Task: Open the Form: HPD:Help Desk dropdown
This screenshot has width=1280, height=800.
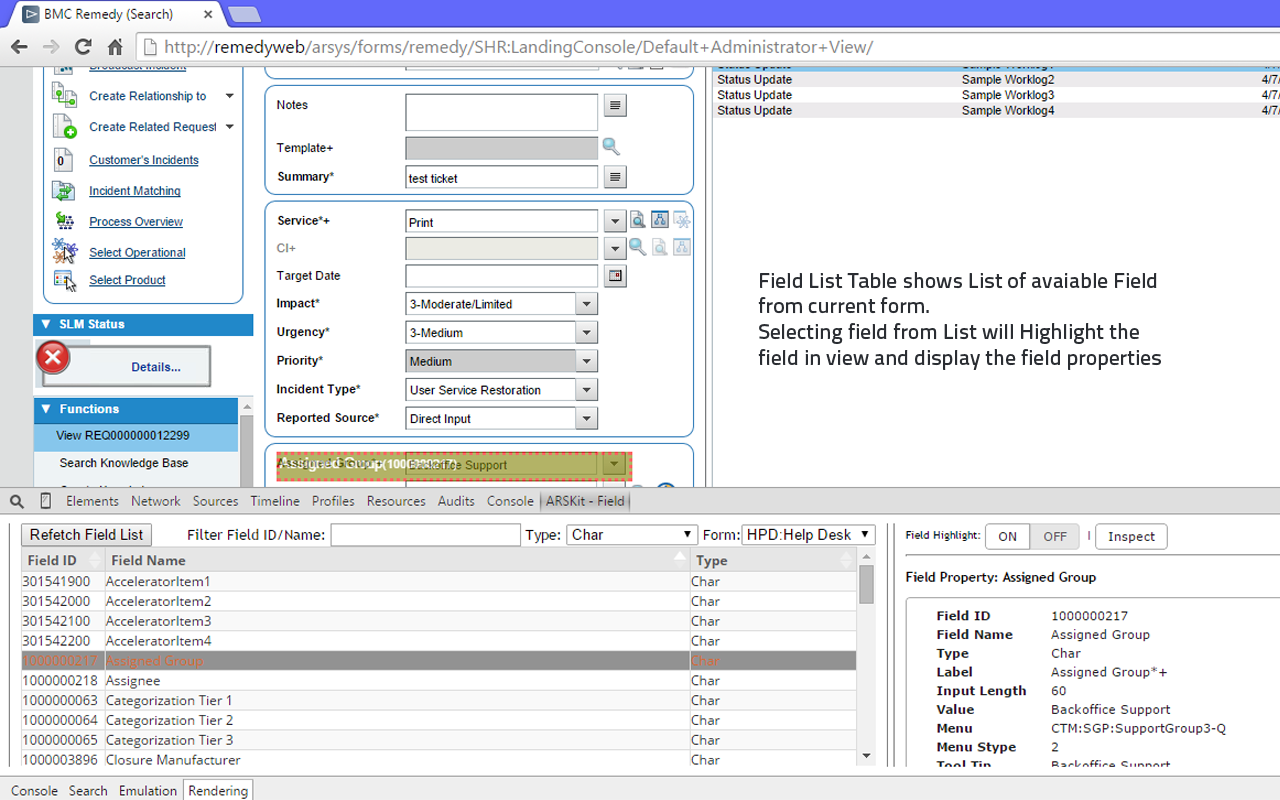Action: (808, 534)
